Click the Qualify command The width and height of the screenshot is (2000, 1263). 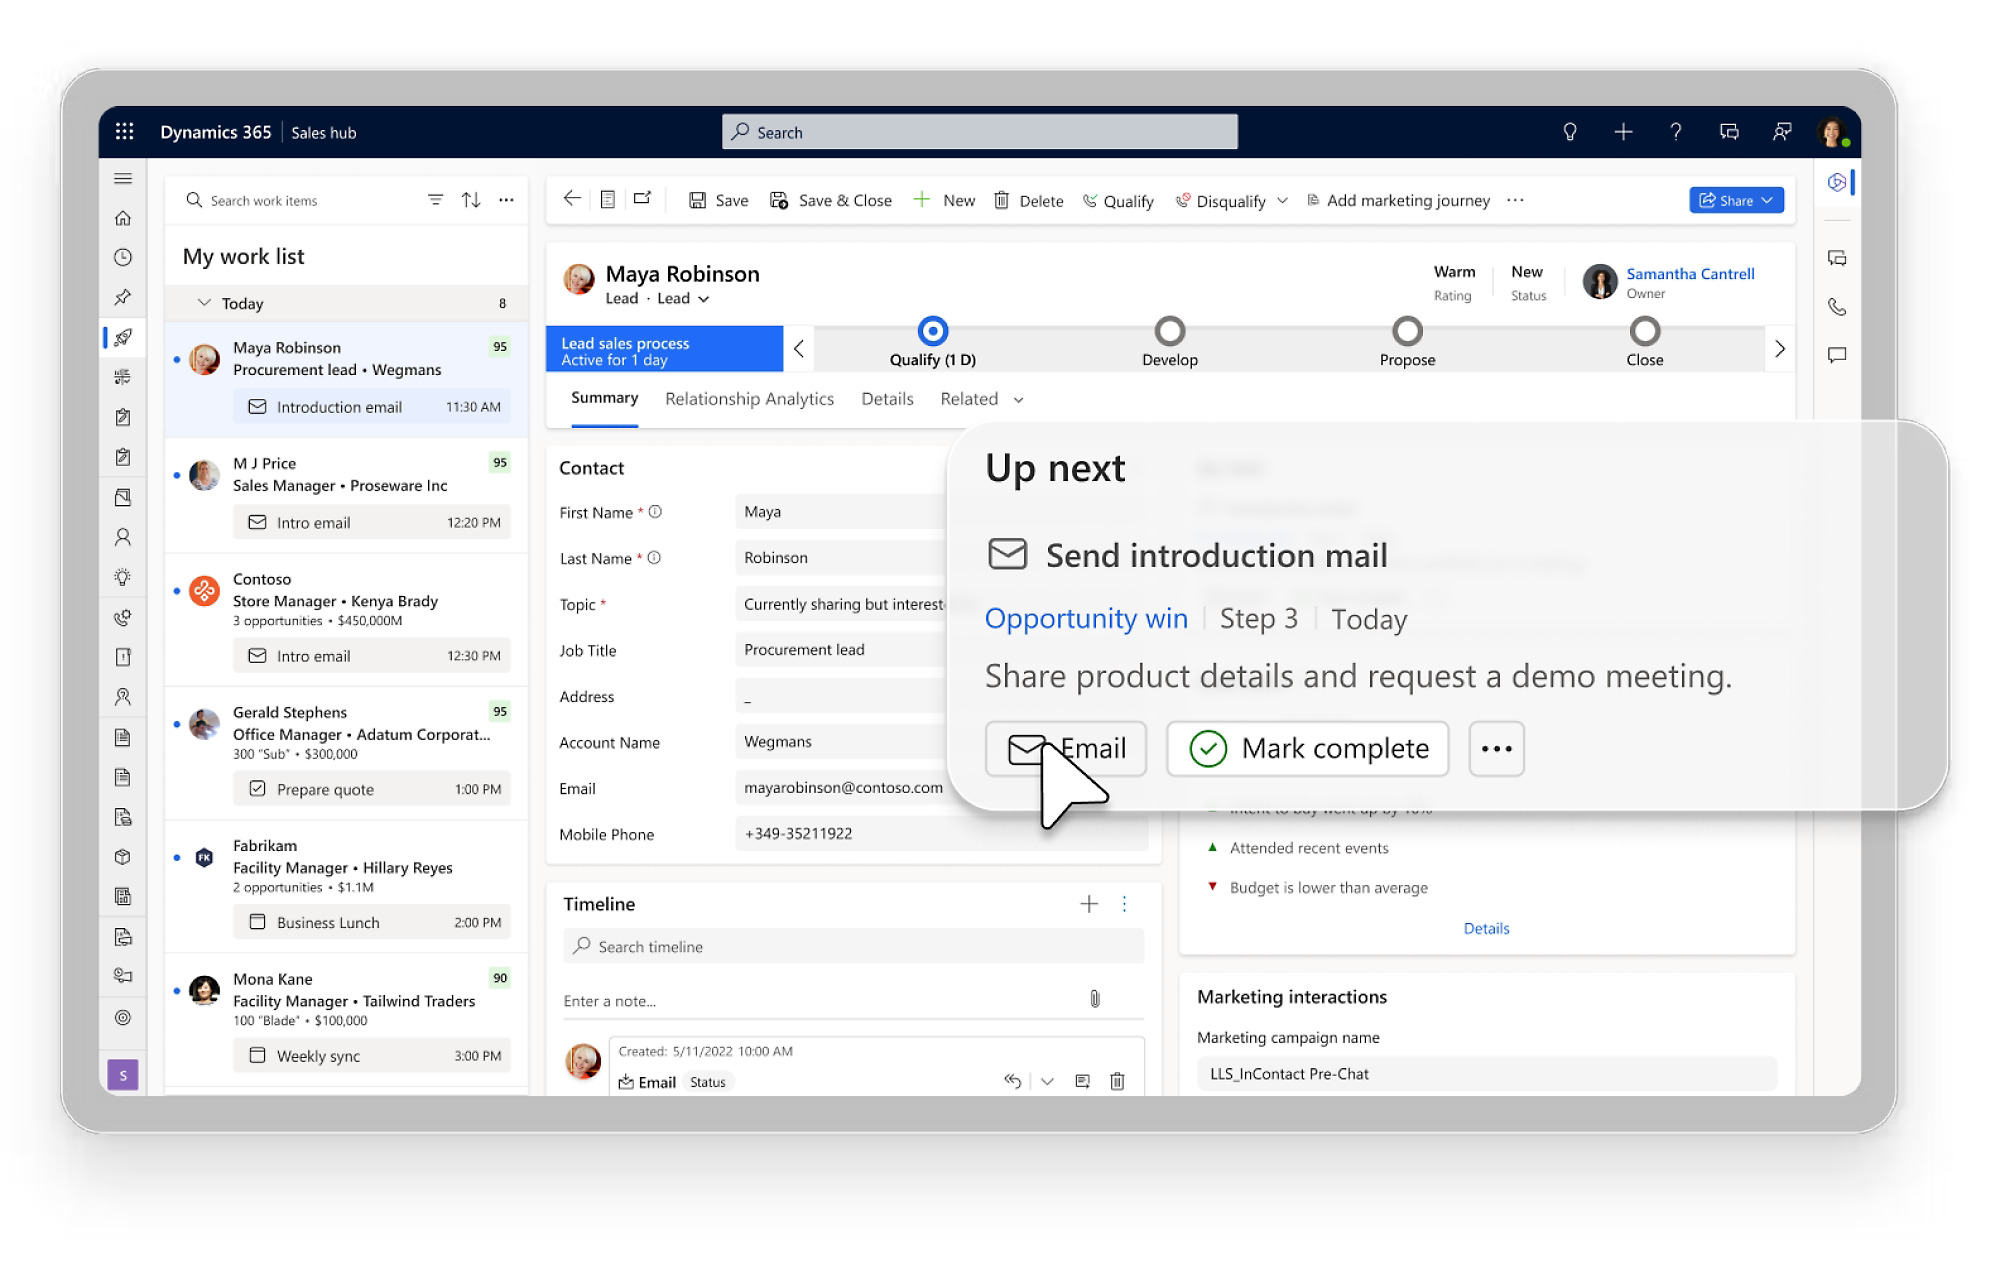click(1118, 201)
